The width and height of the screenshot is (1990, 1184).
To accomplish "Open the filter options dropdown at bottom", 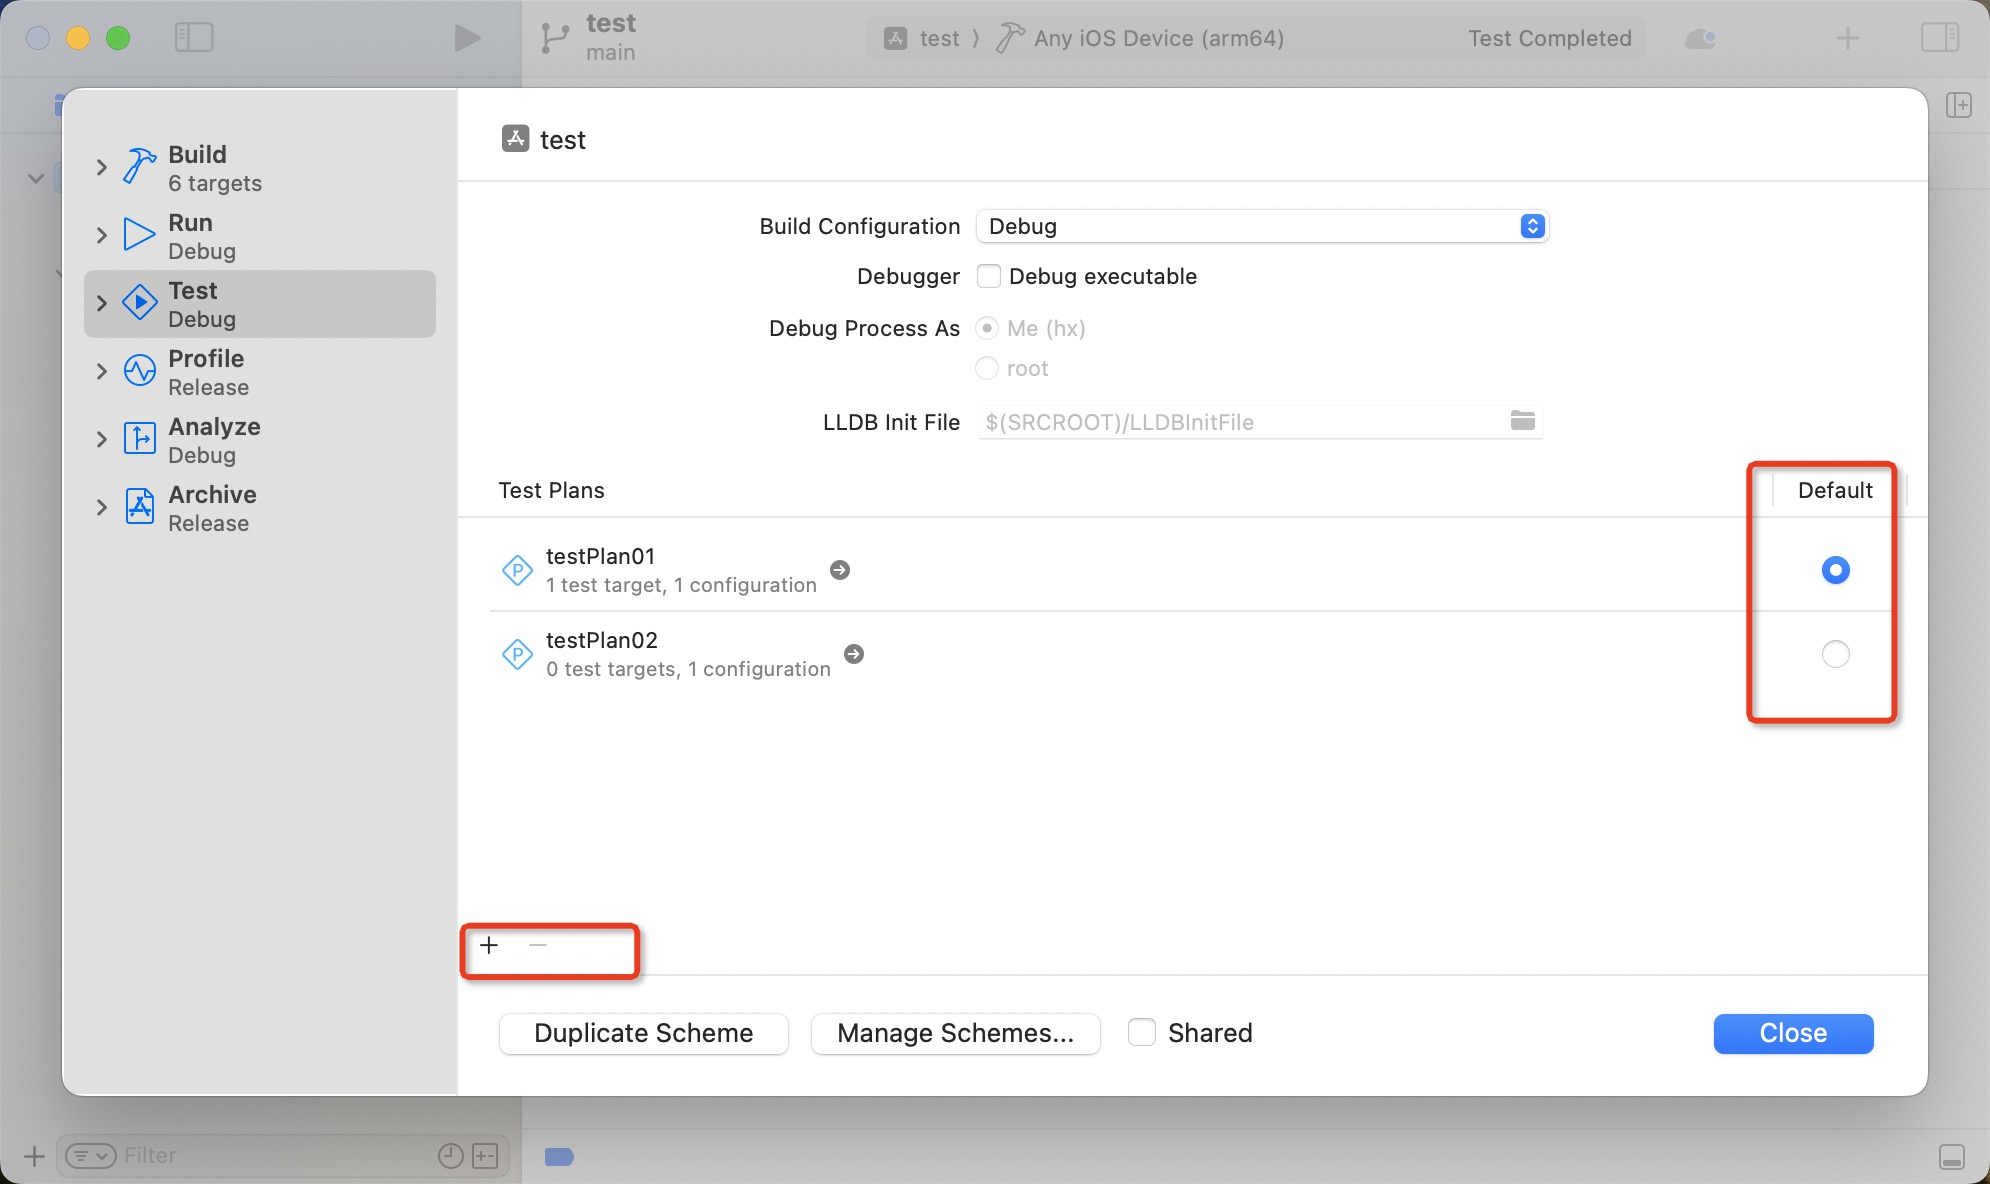I will (x=91, y=1156).
